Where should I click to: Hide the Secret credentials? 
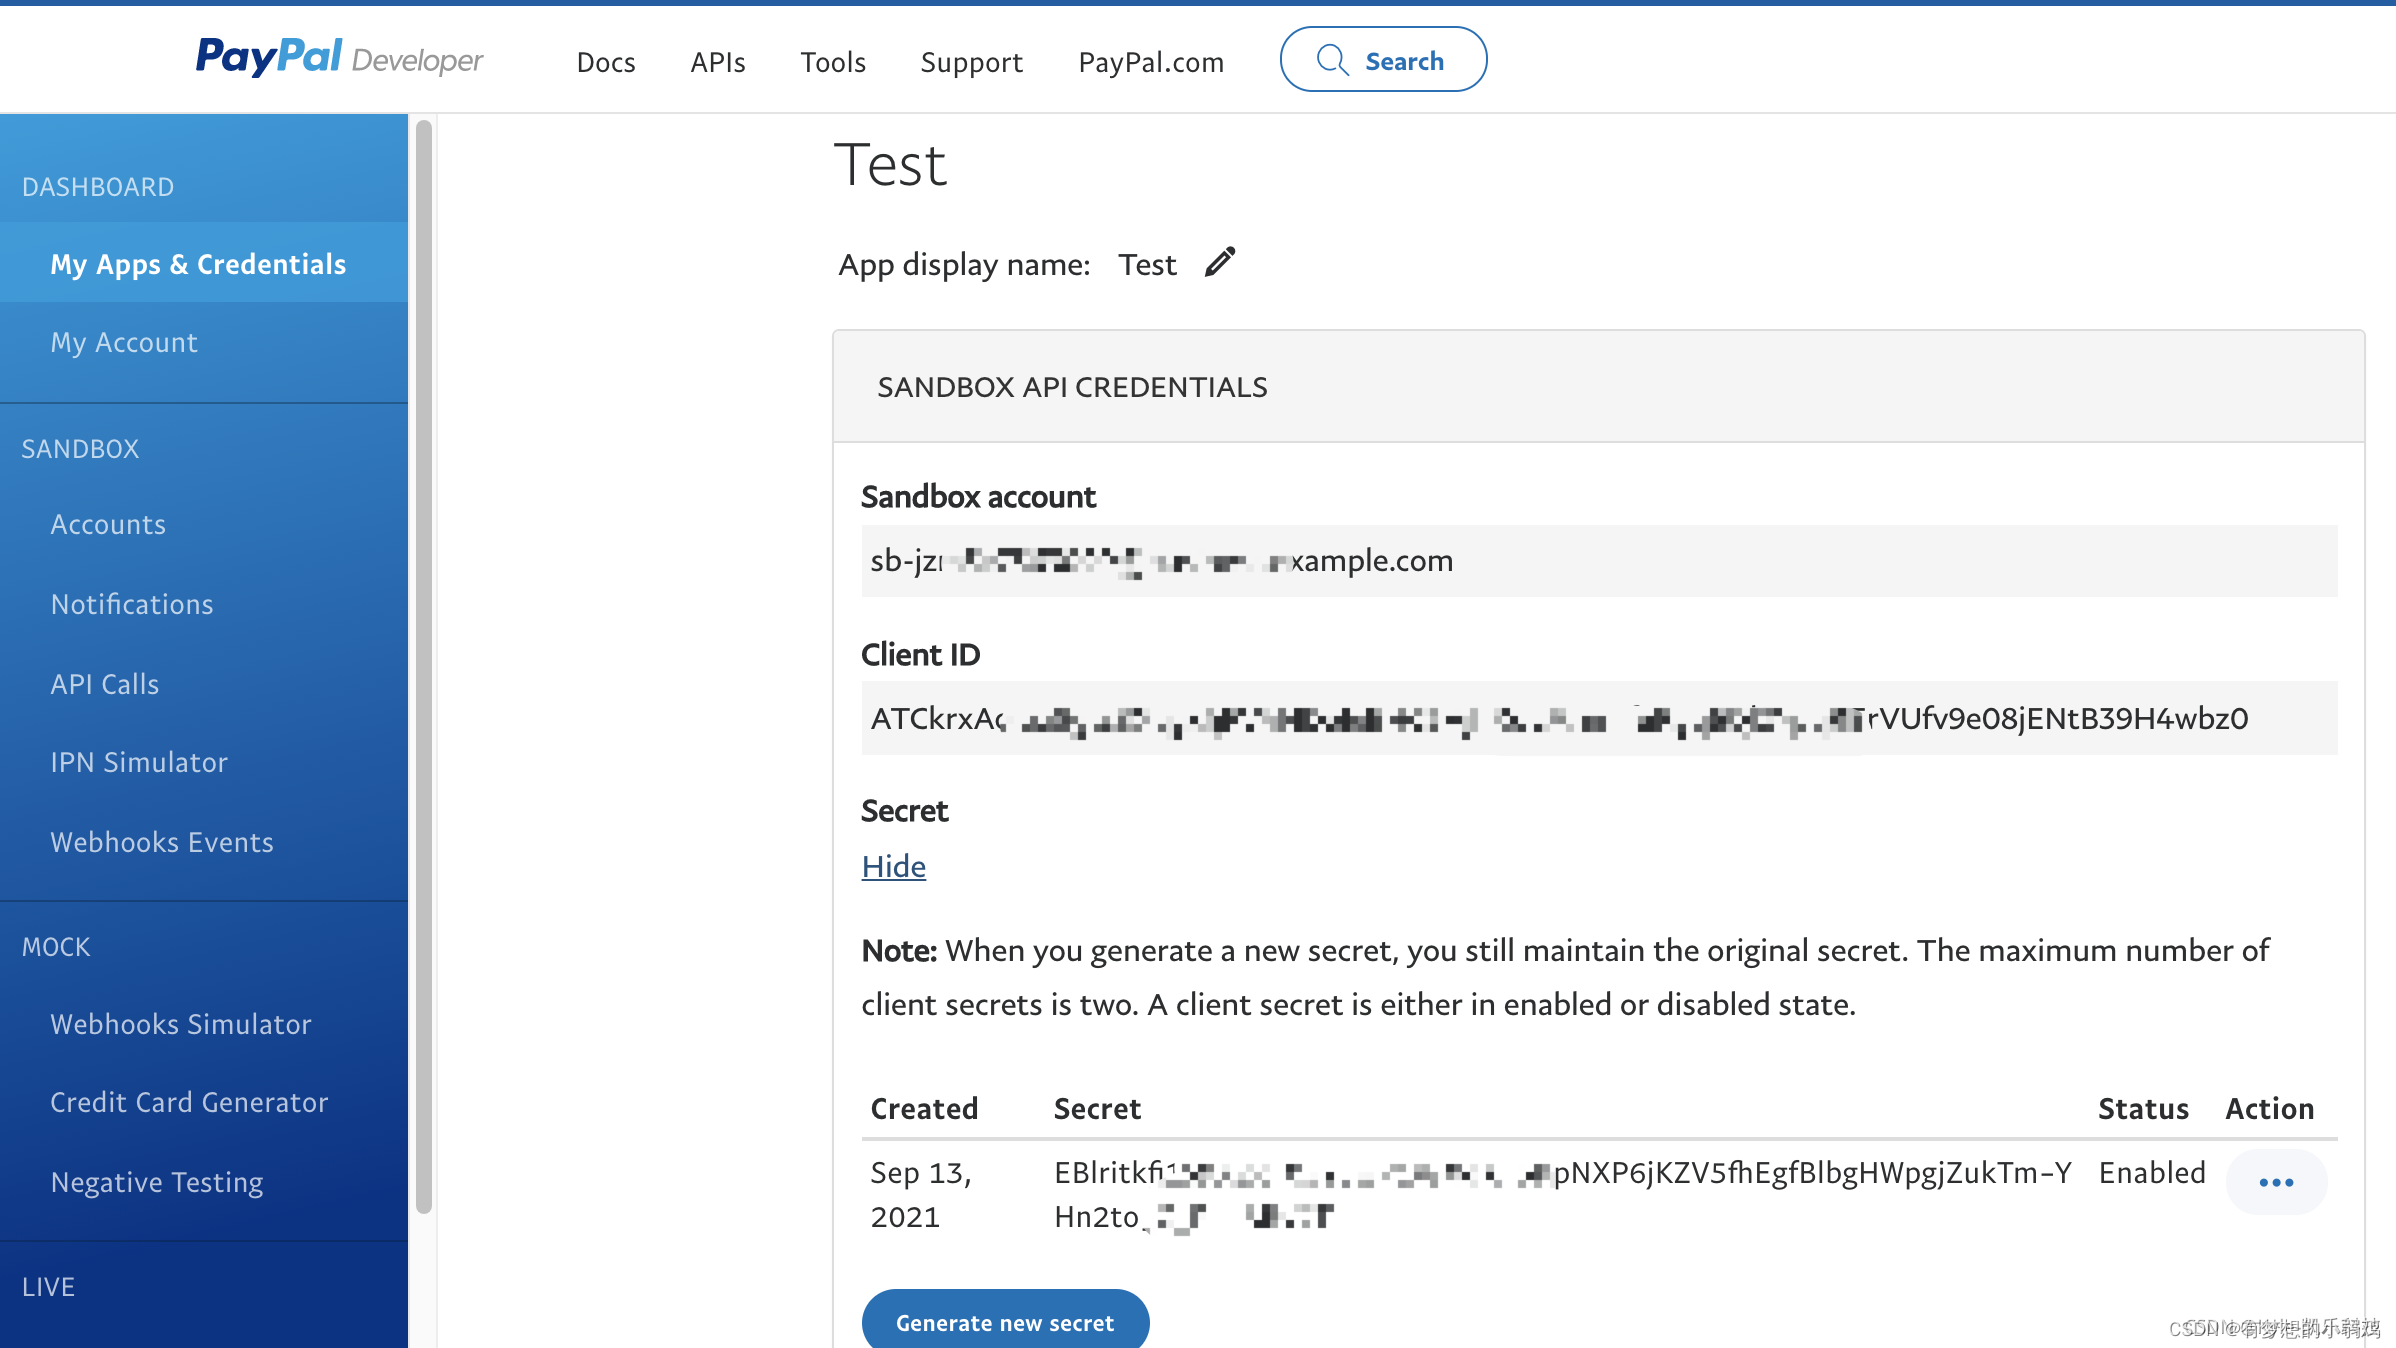(892, 864)
